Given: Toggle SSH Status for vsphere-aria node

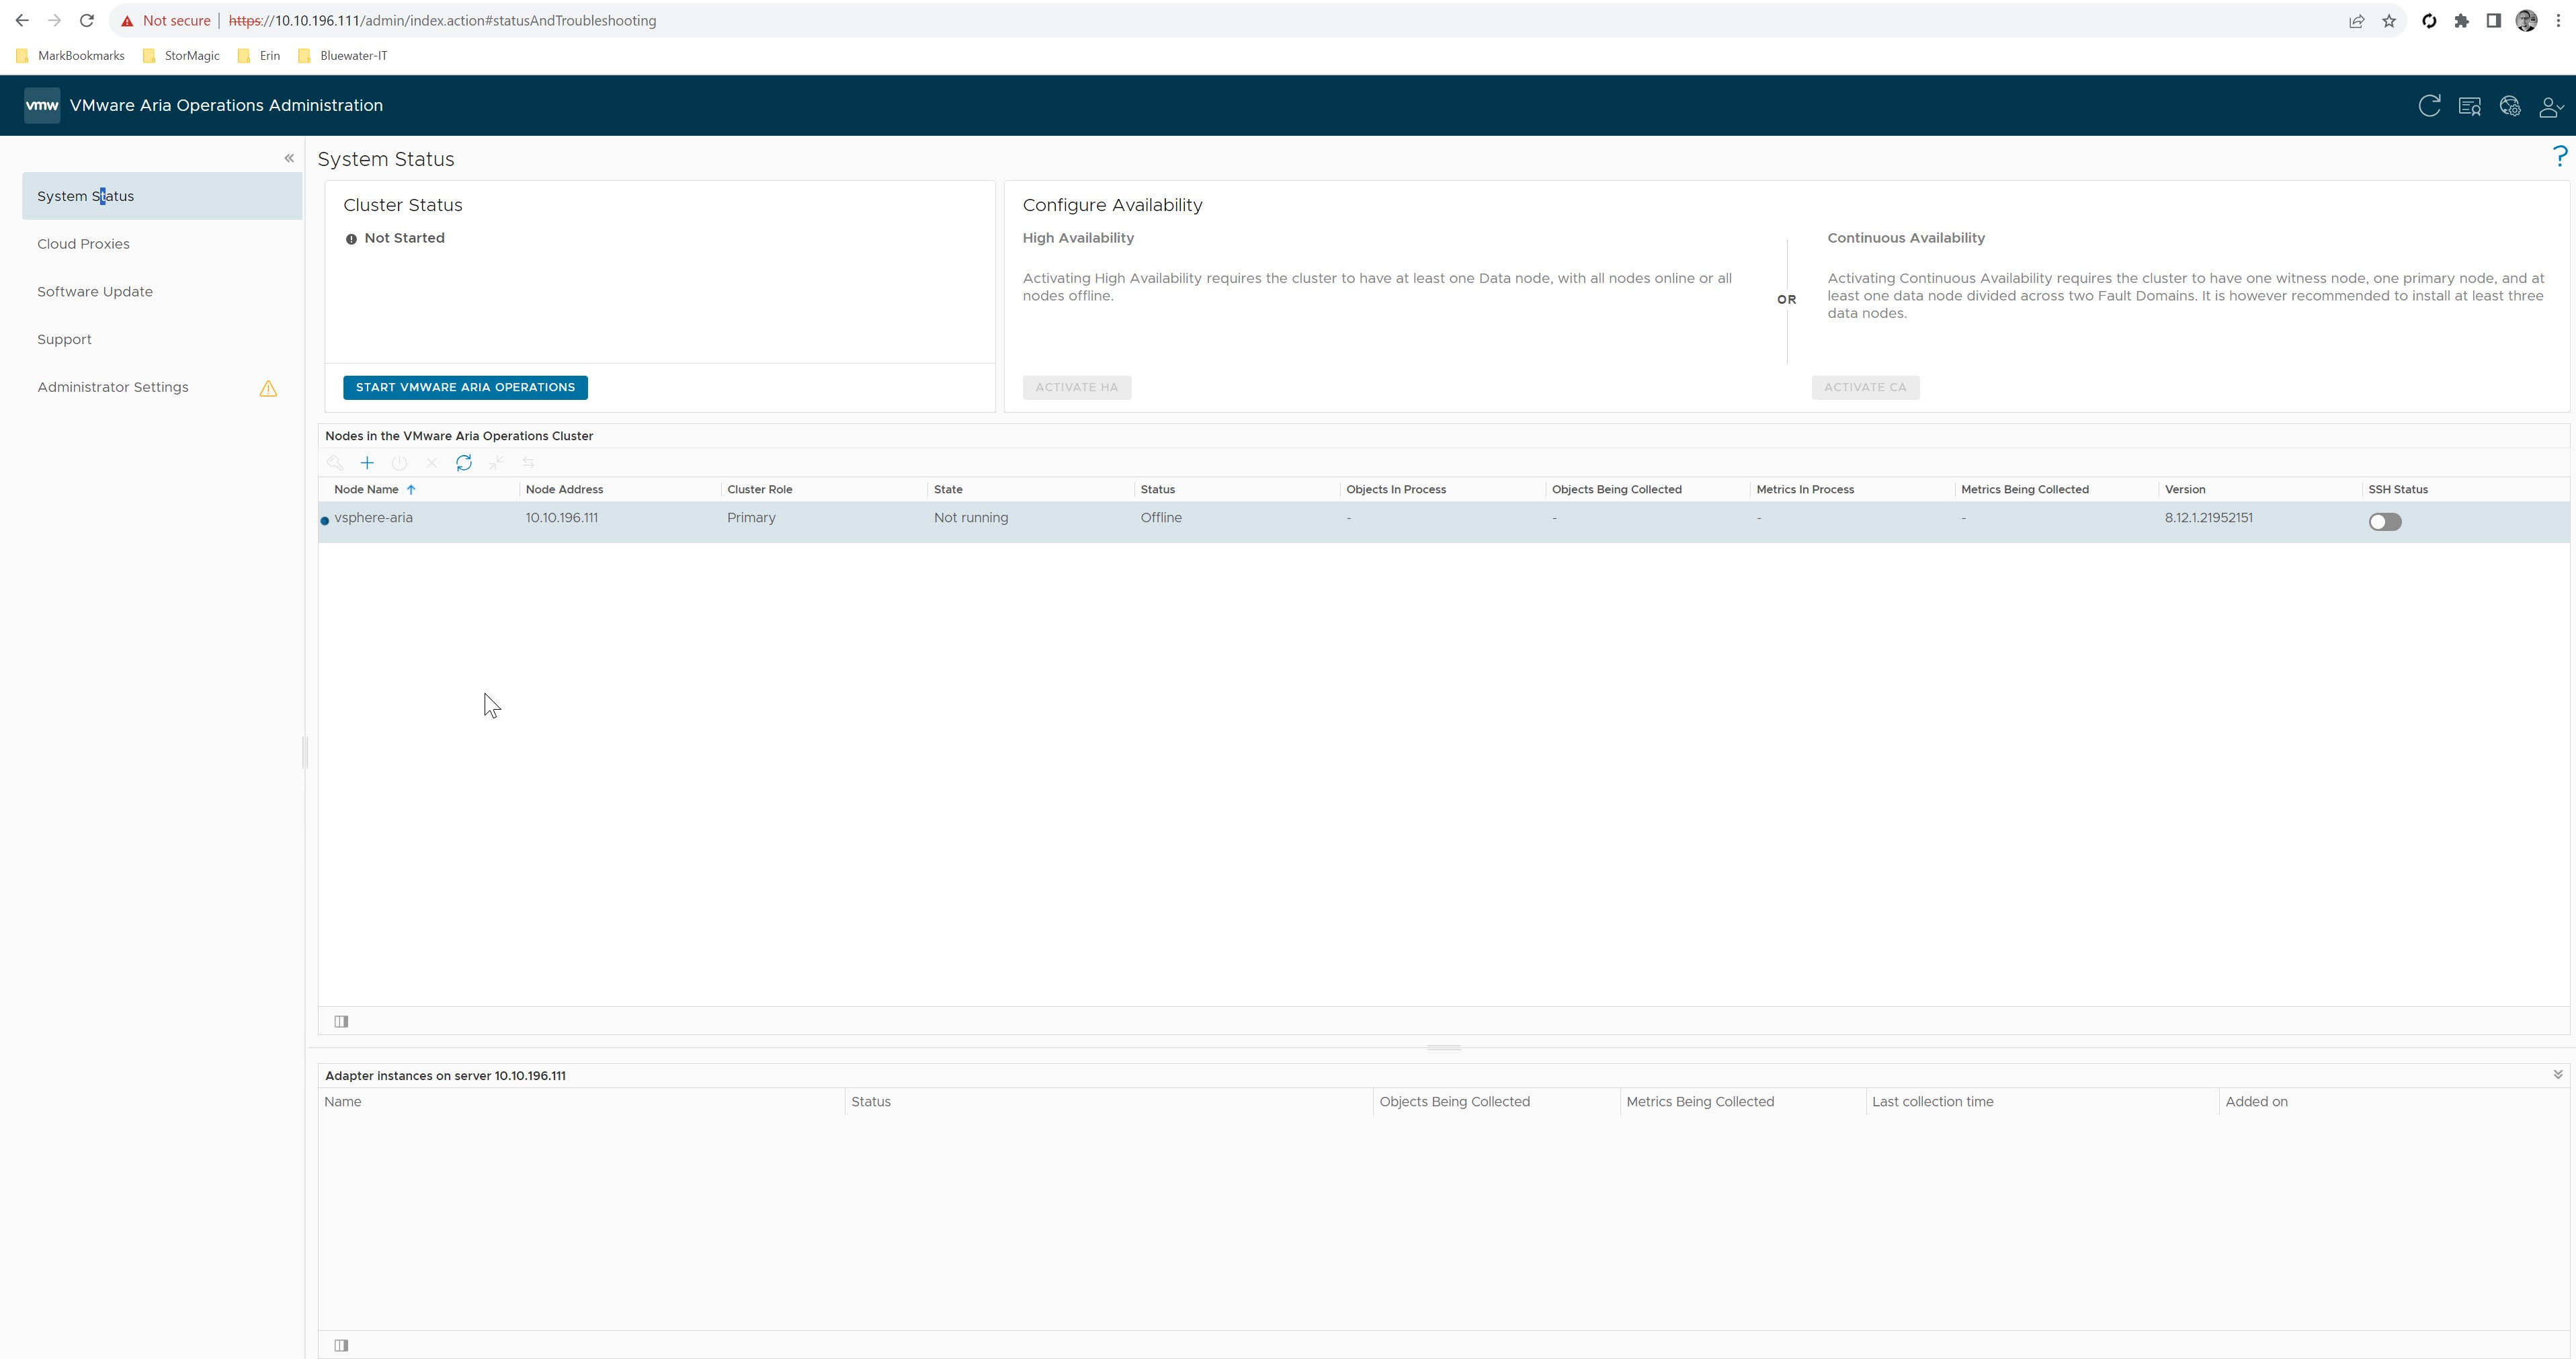Looking at the screenshot, I should click(x=2385, y=522).
